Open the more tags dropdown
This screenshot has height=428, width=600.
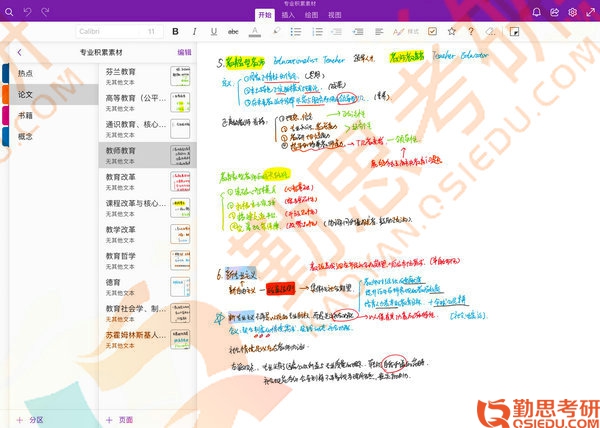(x=490, y=32)
